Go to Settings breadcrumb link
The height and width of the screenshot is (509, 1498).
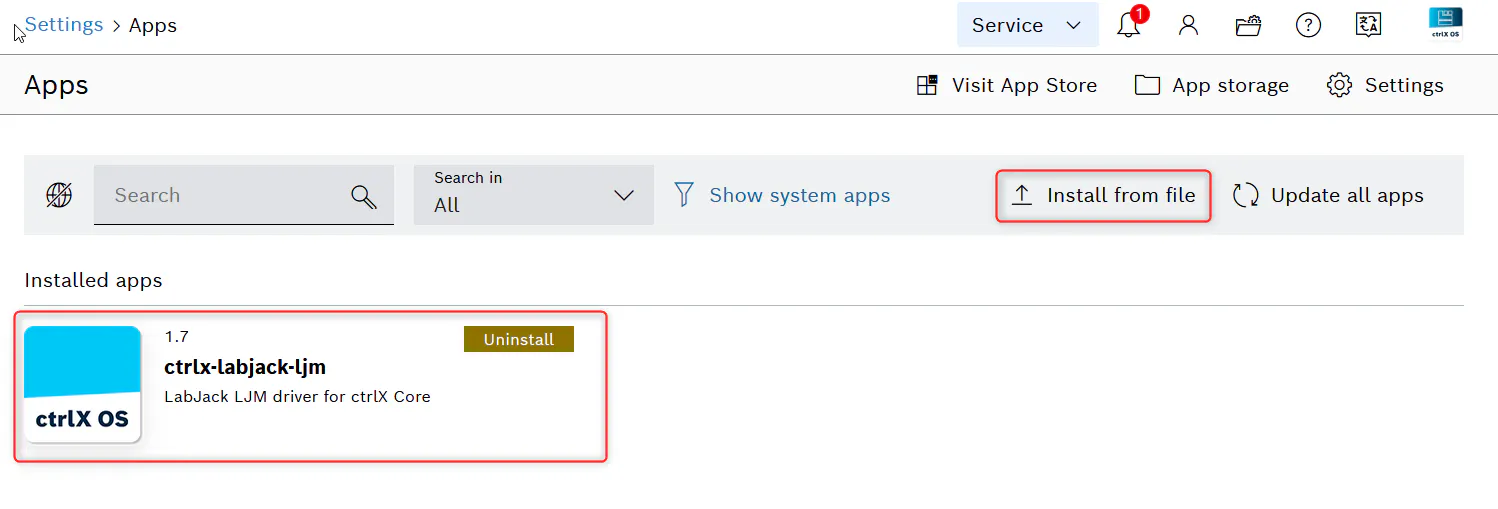coord(64,25)
